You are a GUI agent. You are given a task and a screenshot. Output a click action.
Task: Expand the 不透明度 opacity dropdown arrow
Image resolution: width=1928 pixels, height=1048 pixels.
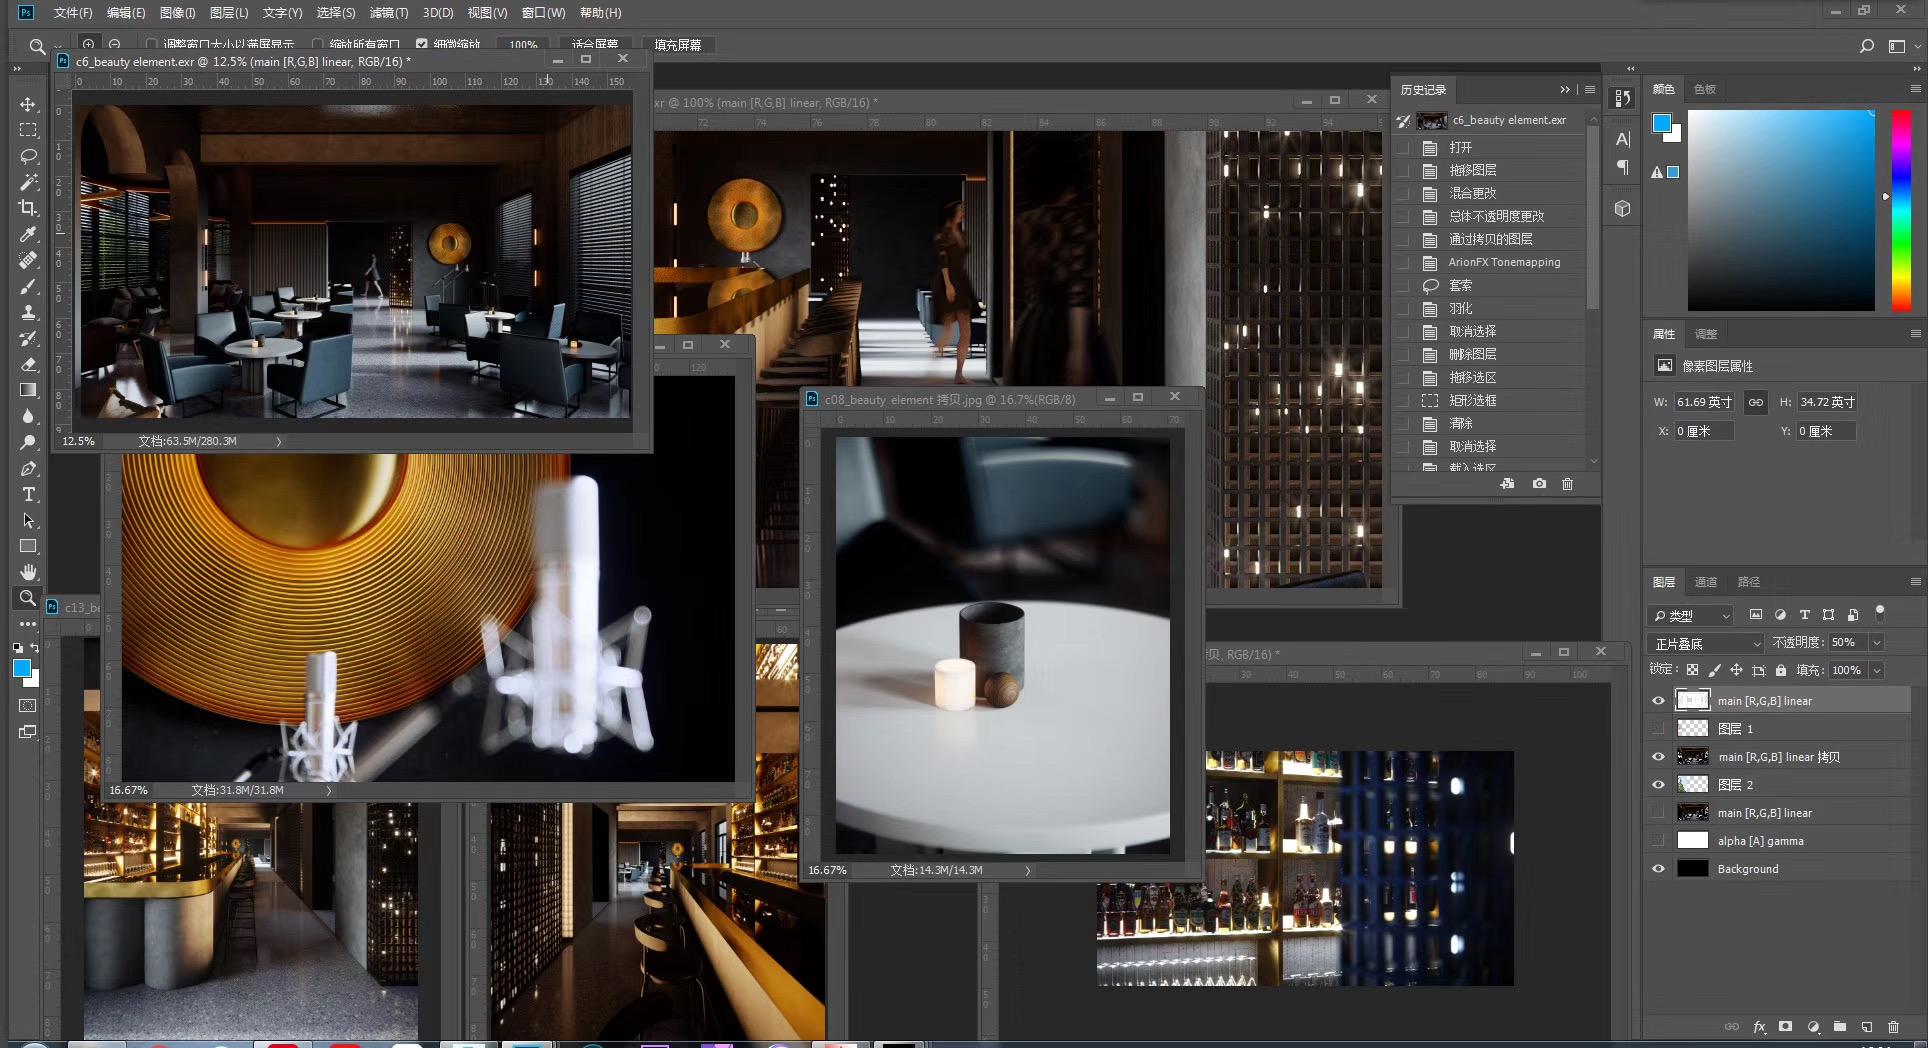(x=1877, y=643)
